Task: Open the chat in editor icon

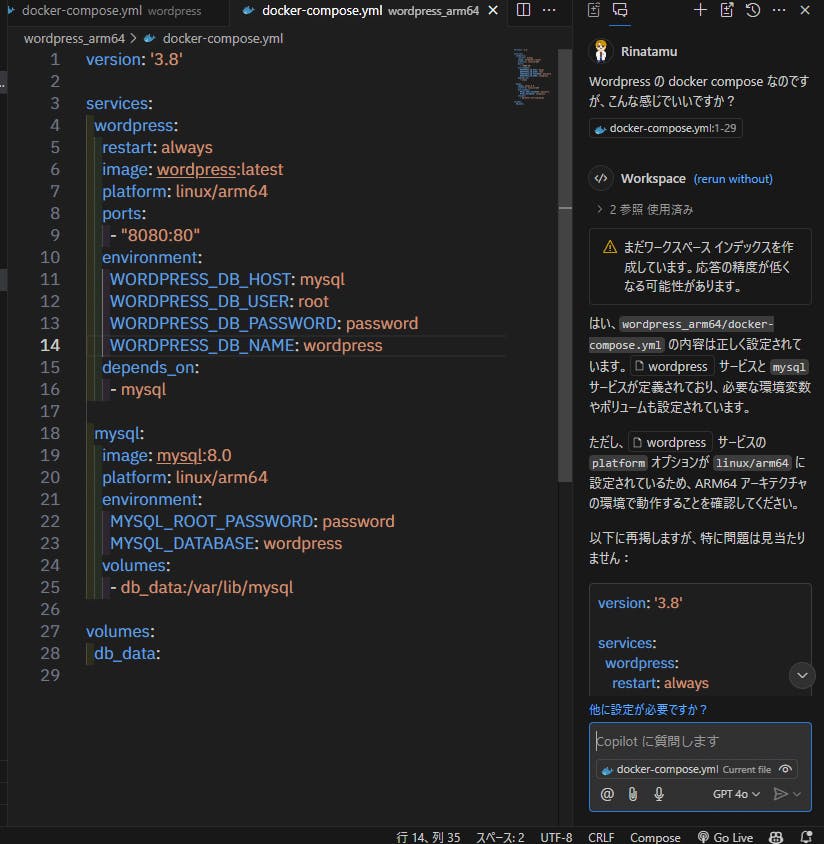Action: click(x=727, y=10)
